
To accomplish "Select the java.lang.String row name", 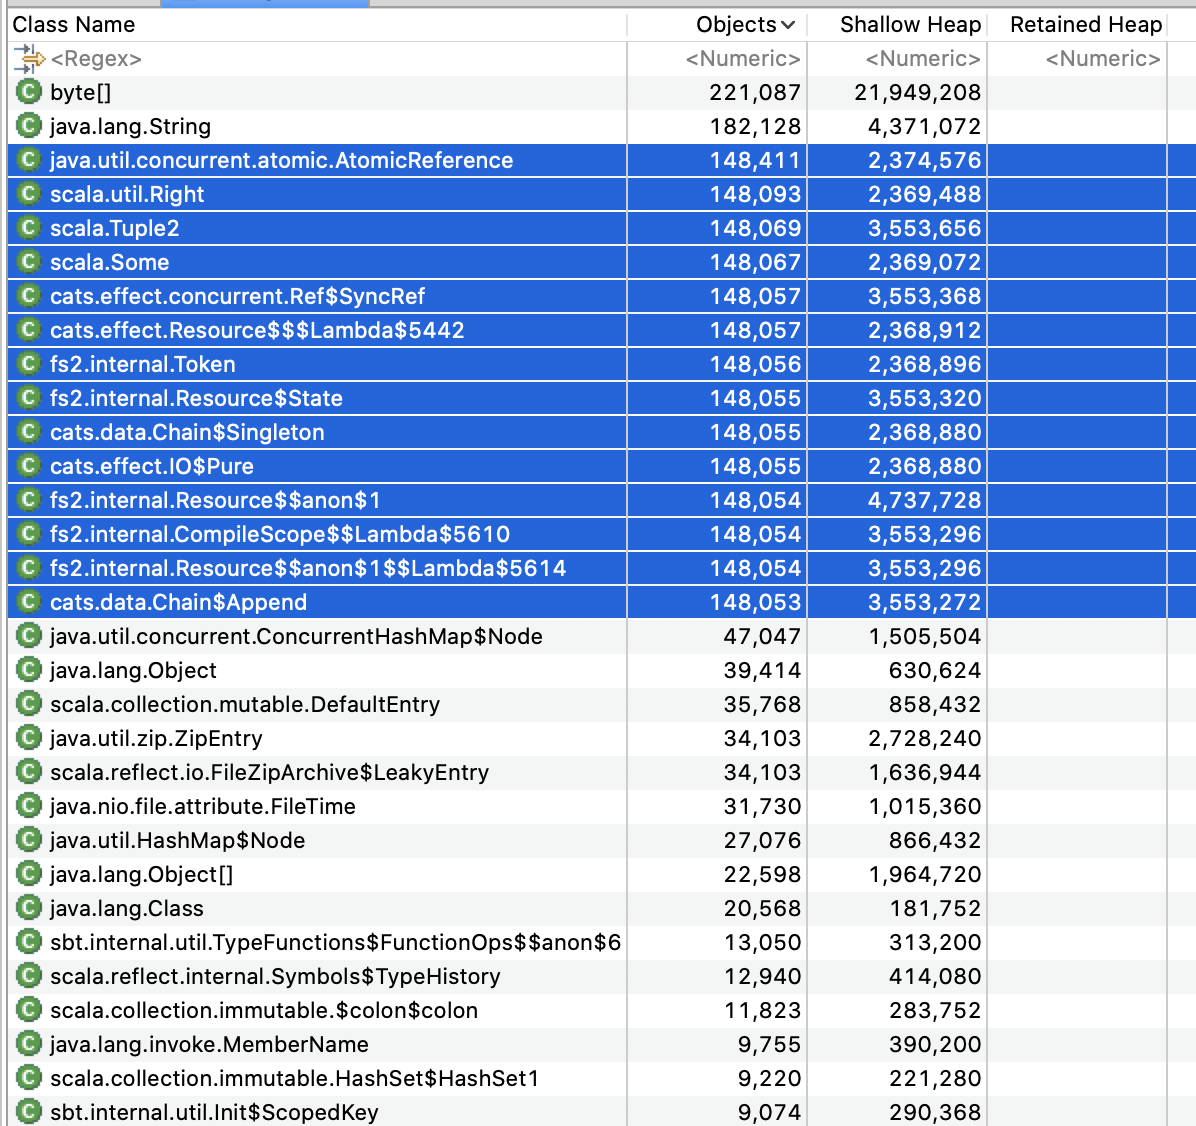I will coord(130,126).
